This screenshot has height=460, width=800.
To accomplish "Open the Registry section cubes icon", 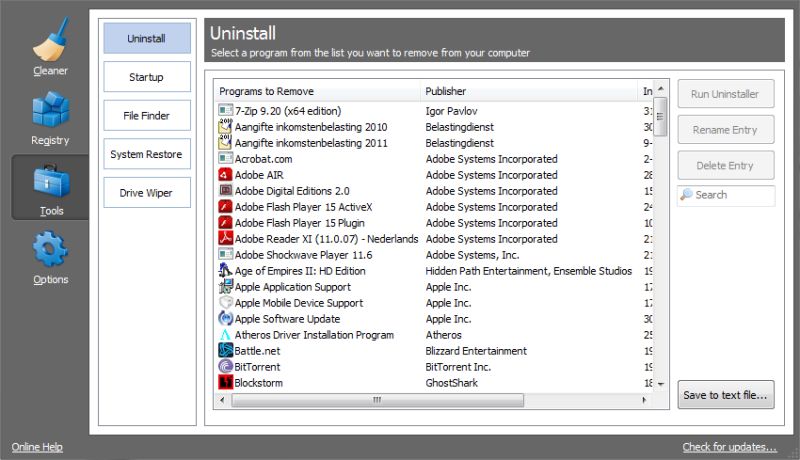I will pyautogui.click(x=50, y=109).
